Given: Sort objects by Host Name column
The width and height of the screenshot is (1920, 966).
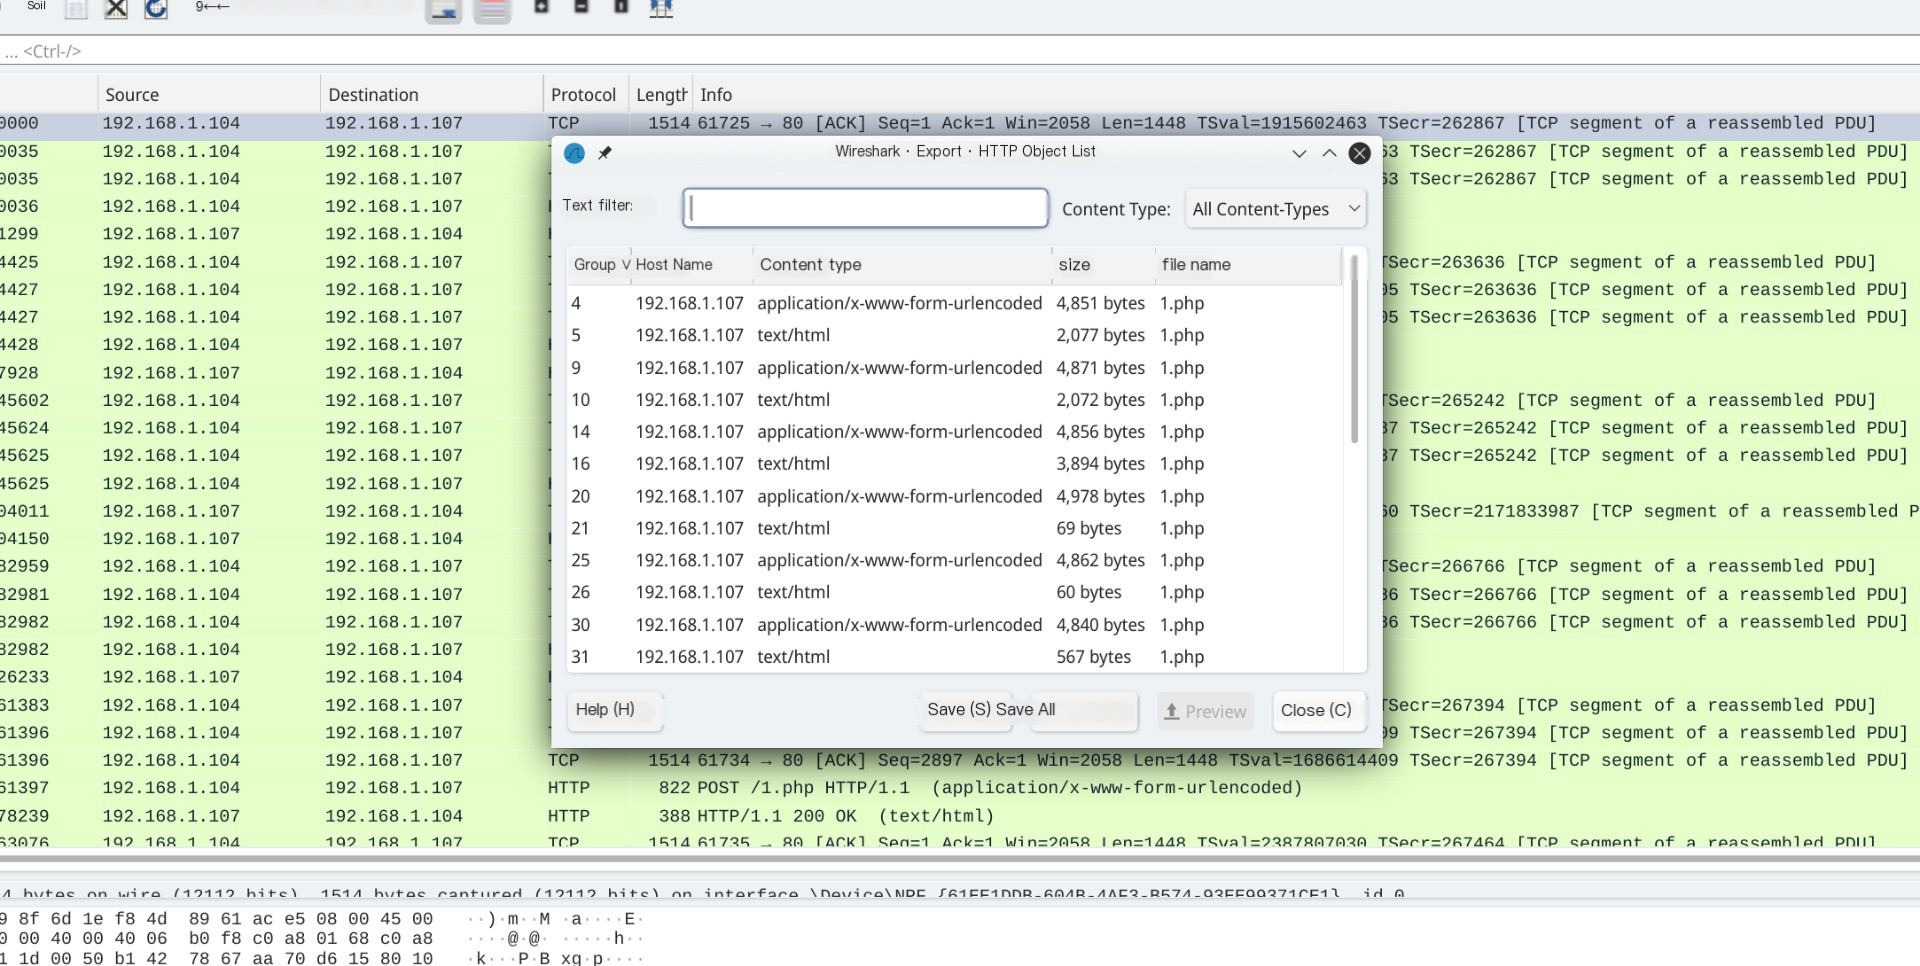Looking at the screenshot, I should click(x=692, y=265).
